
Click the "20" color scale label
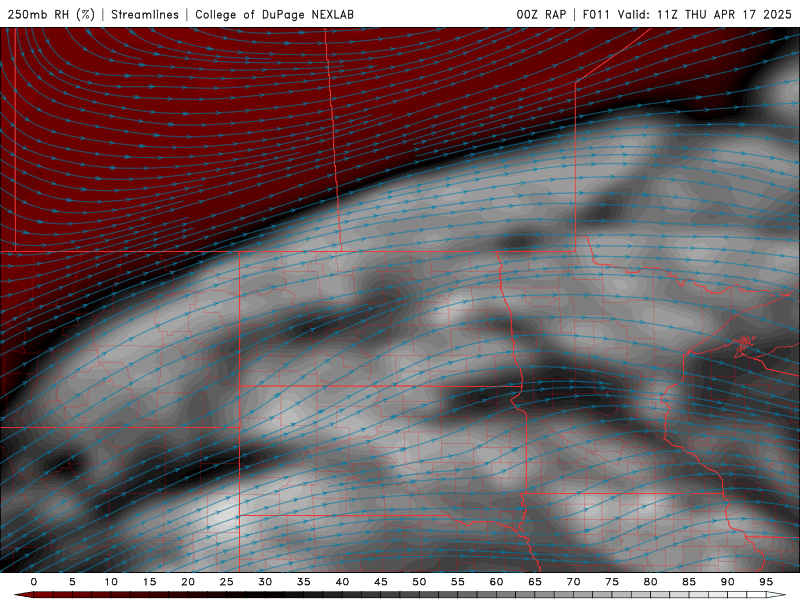click(x=188, y=582)
